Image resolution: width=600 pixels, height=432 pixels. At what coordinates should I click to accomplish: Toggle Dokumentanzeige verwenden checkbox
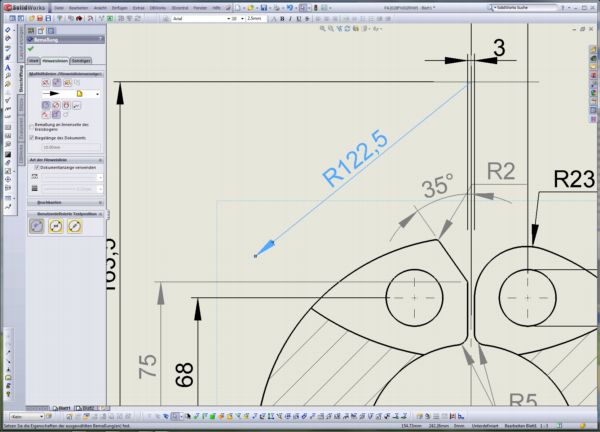pyautogui.click(x=37, y=168)
